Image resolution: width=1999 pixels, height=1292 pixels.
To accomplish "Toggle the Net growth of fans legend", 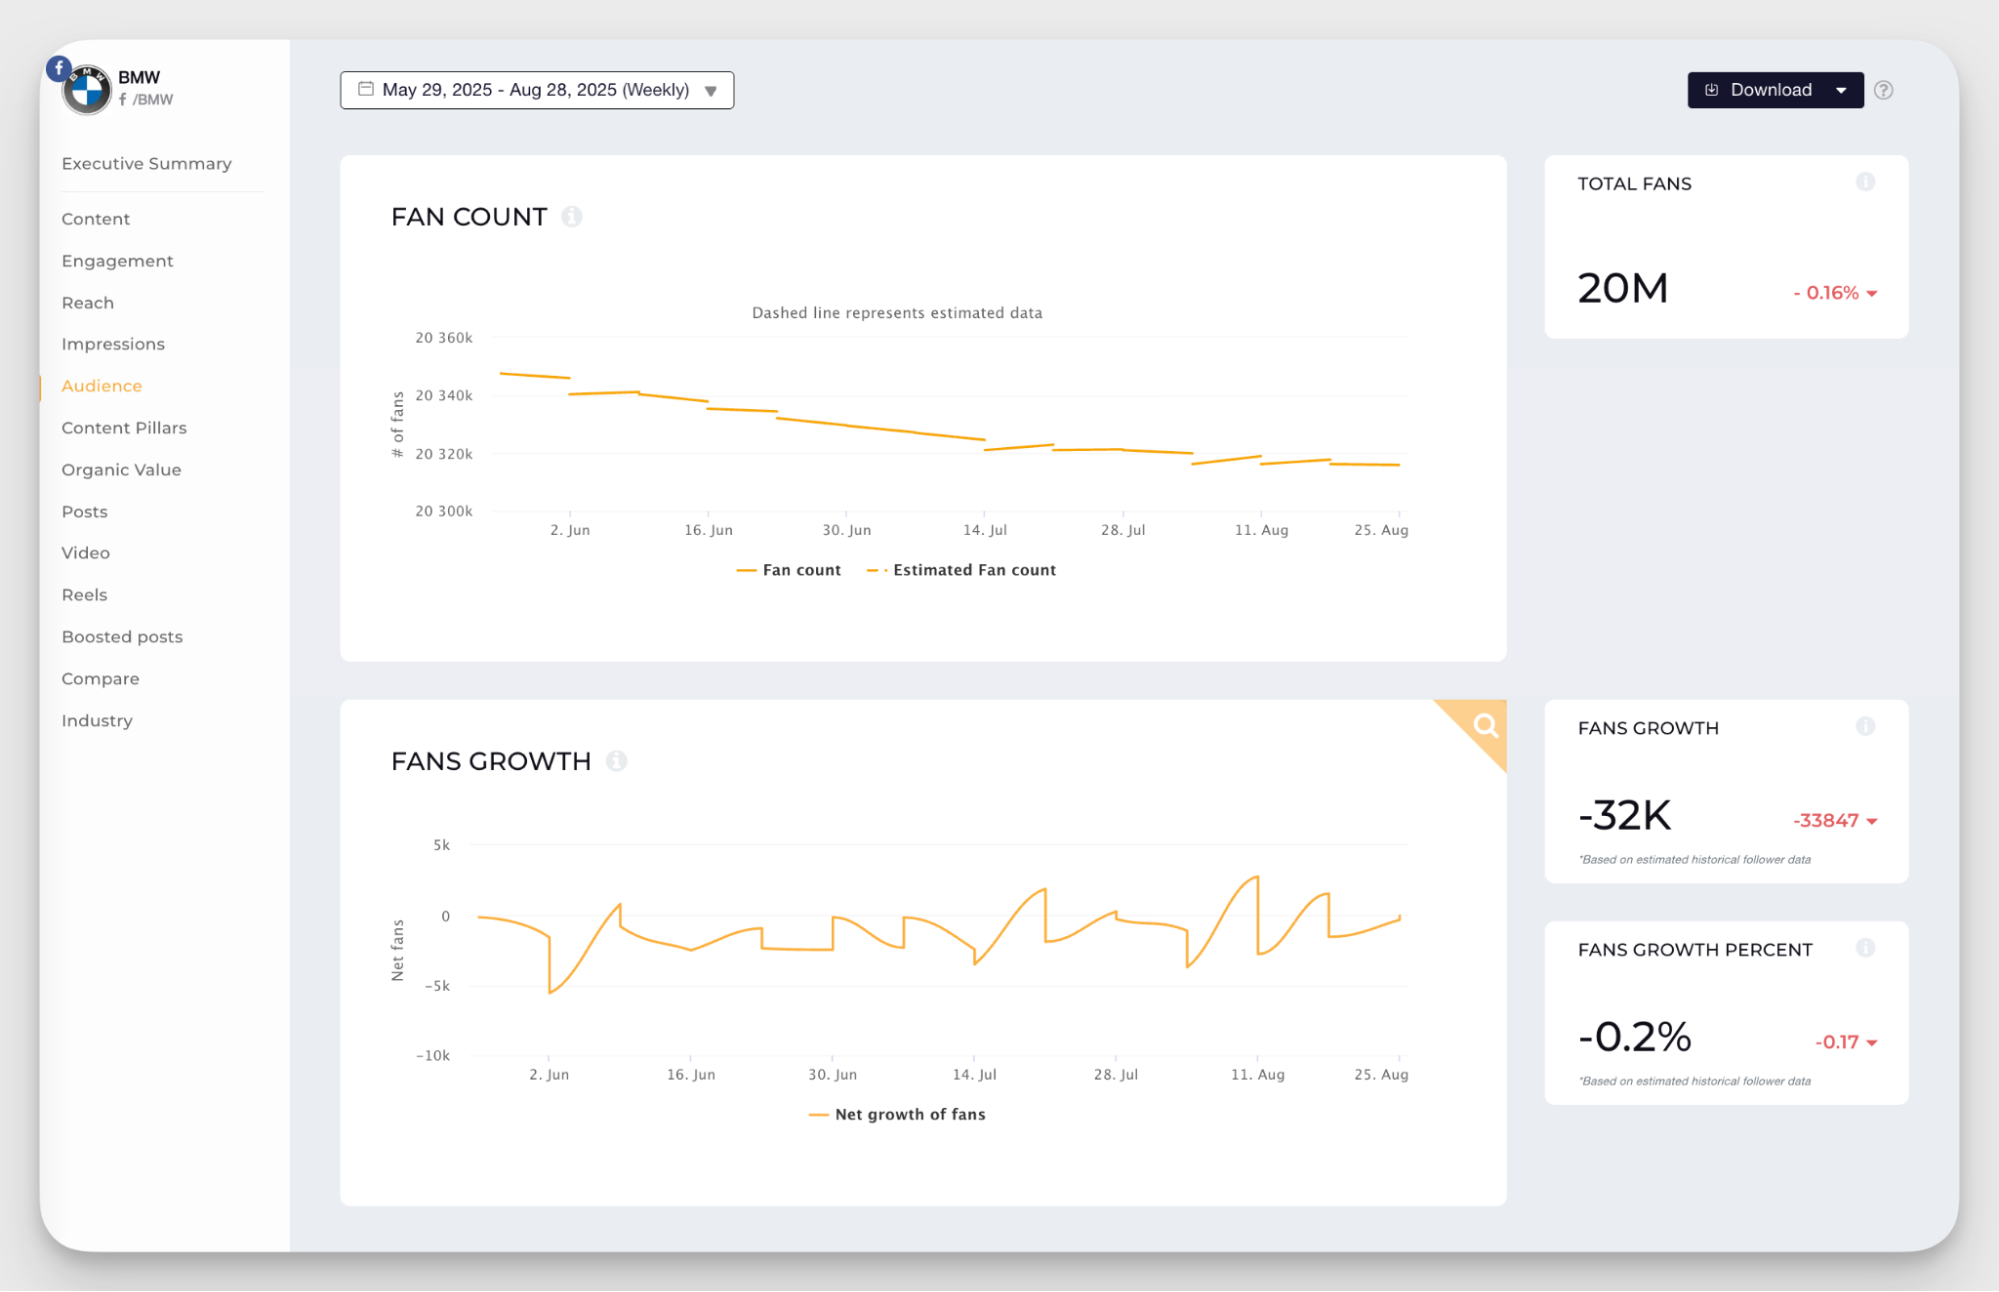I will [x=908, y=1114].
